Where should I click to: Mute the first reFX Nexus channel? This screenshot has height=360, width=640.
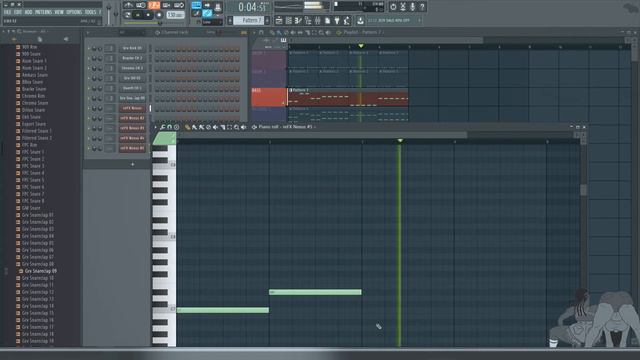(x=89, y=108)
